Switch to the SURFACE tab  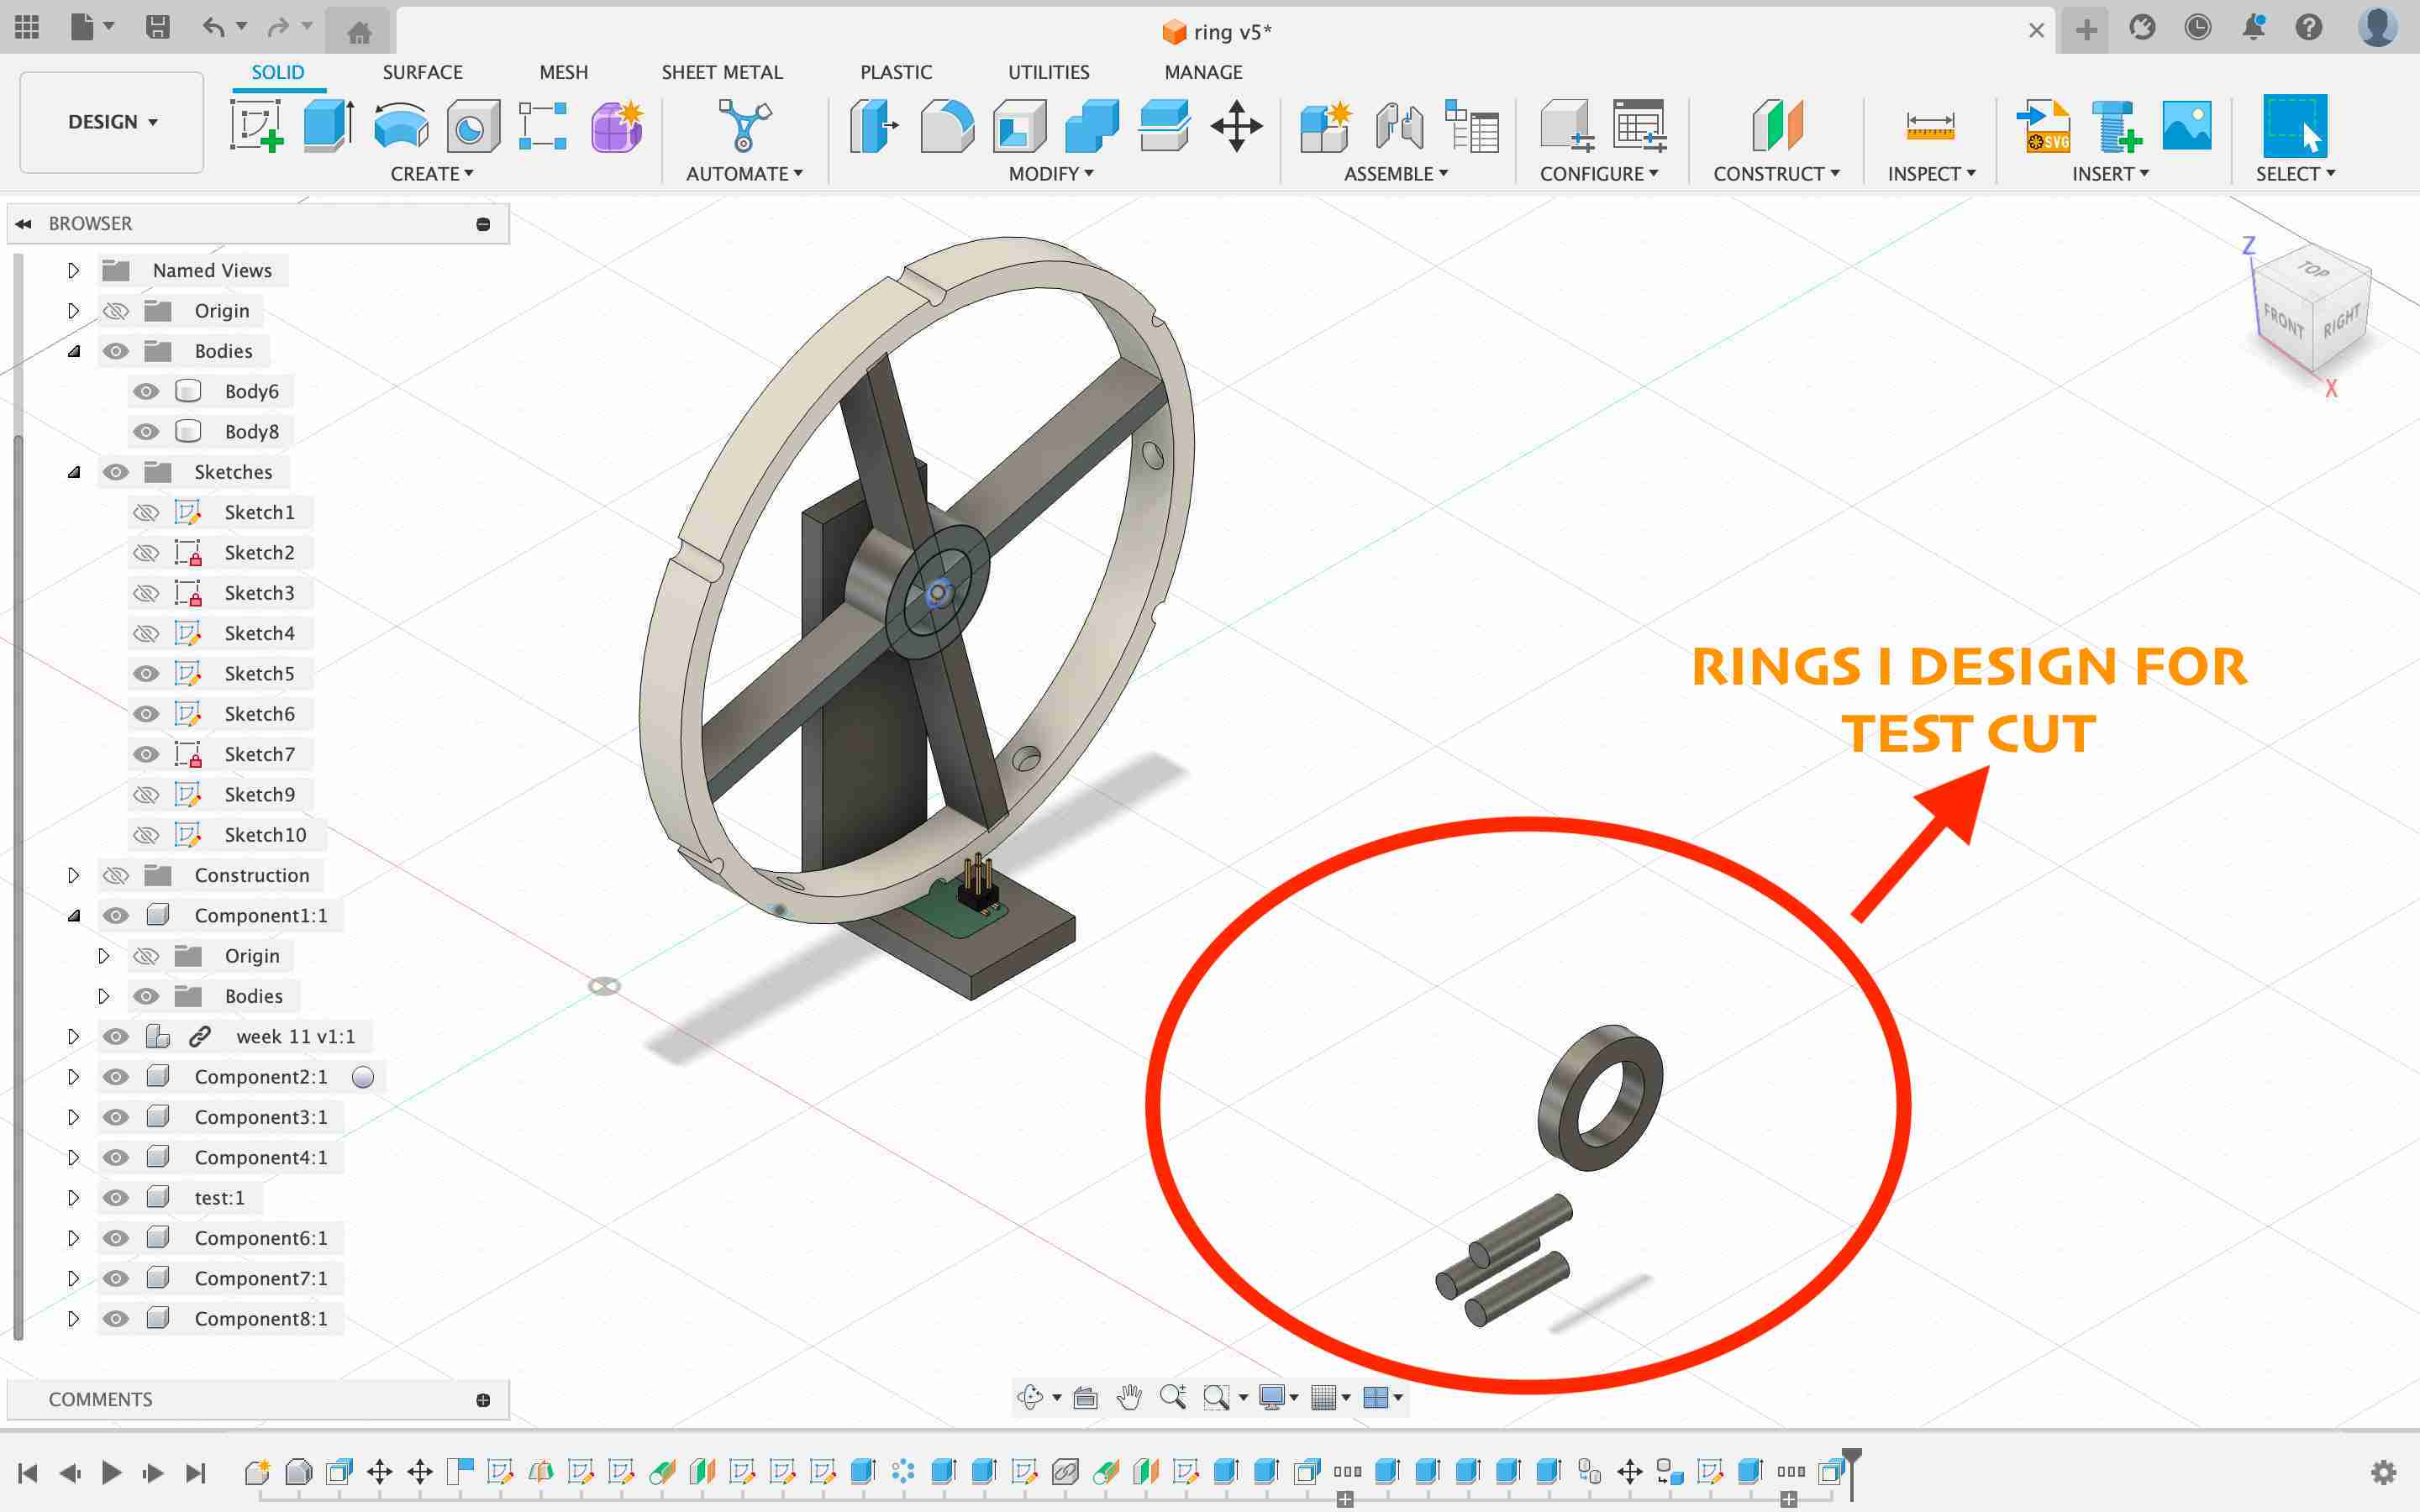422,71
